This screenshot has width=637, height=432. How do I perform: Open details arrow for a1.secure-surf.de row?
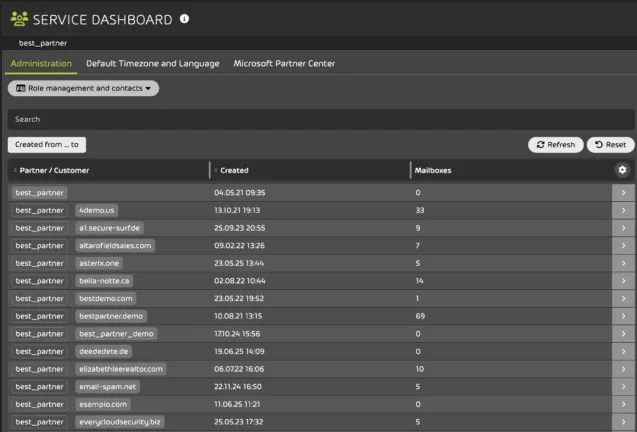point(623,228)
